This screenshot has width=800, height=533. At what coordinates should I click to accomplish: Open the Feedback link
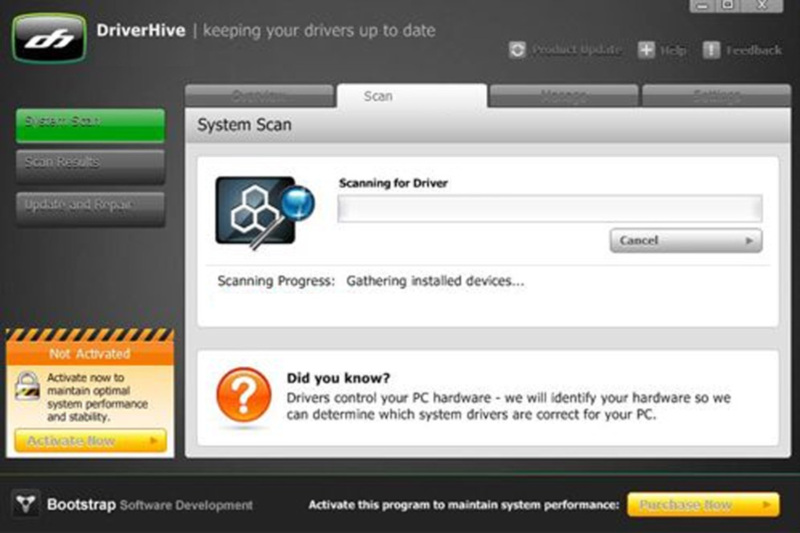[x=754, y=50]
